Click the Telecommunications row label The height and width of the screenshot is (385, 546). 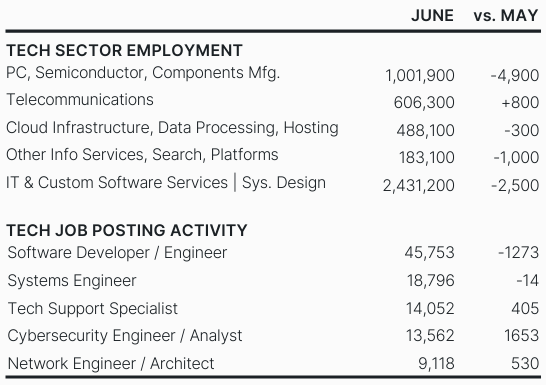tap(80, 100)
